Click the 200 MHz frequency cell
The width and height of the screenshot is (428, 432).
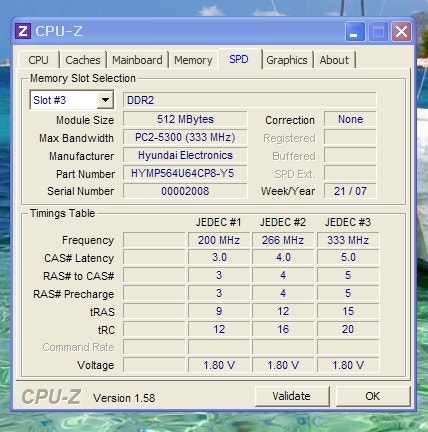tap(219, 240)
